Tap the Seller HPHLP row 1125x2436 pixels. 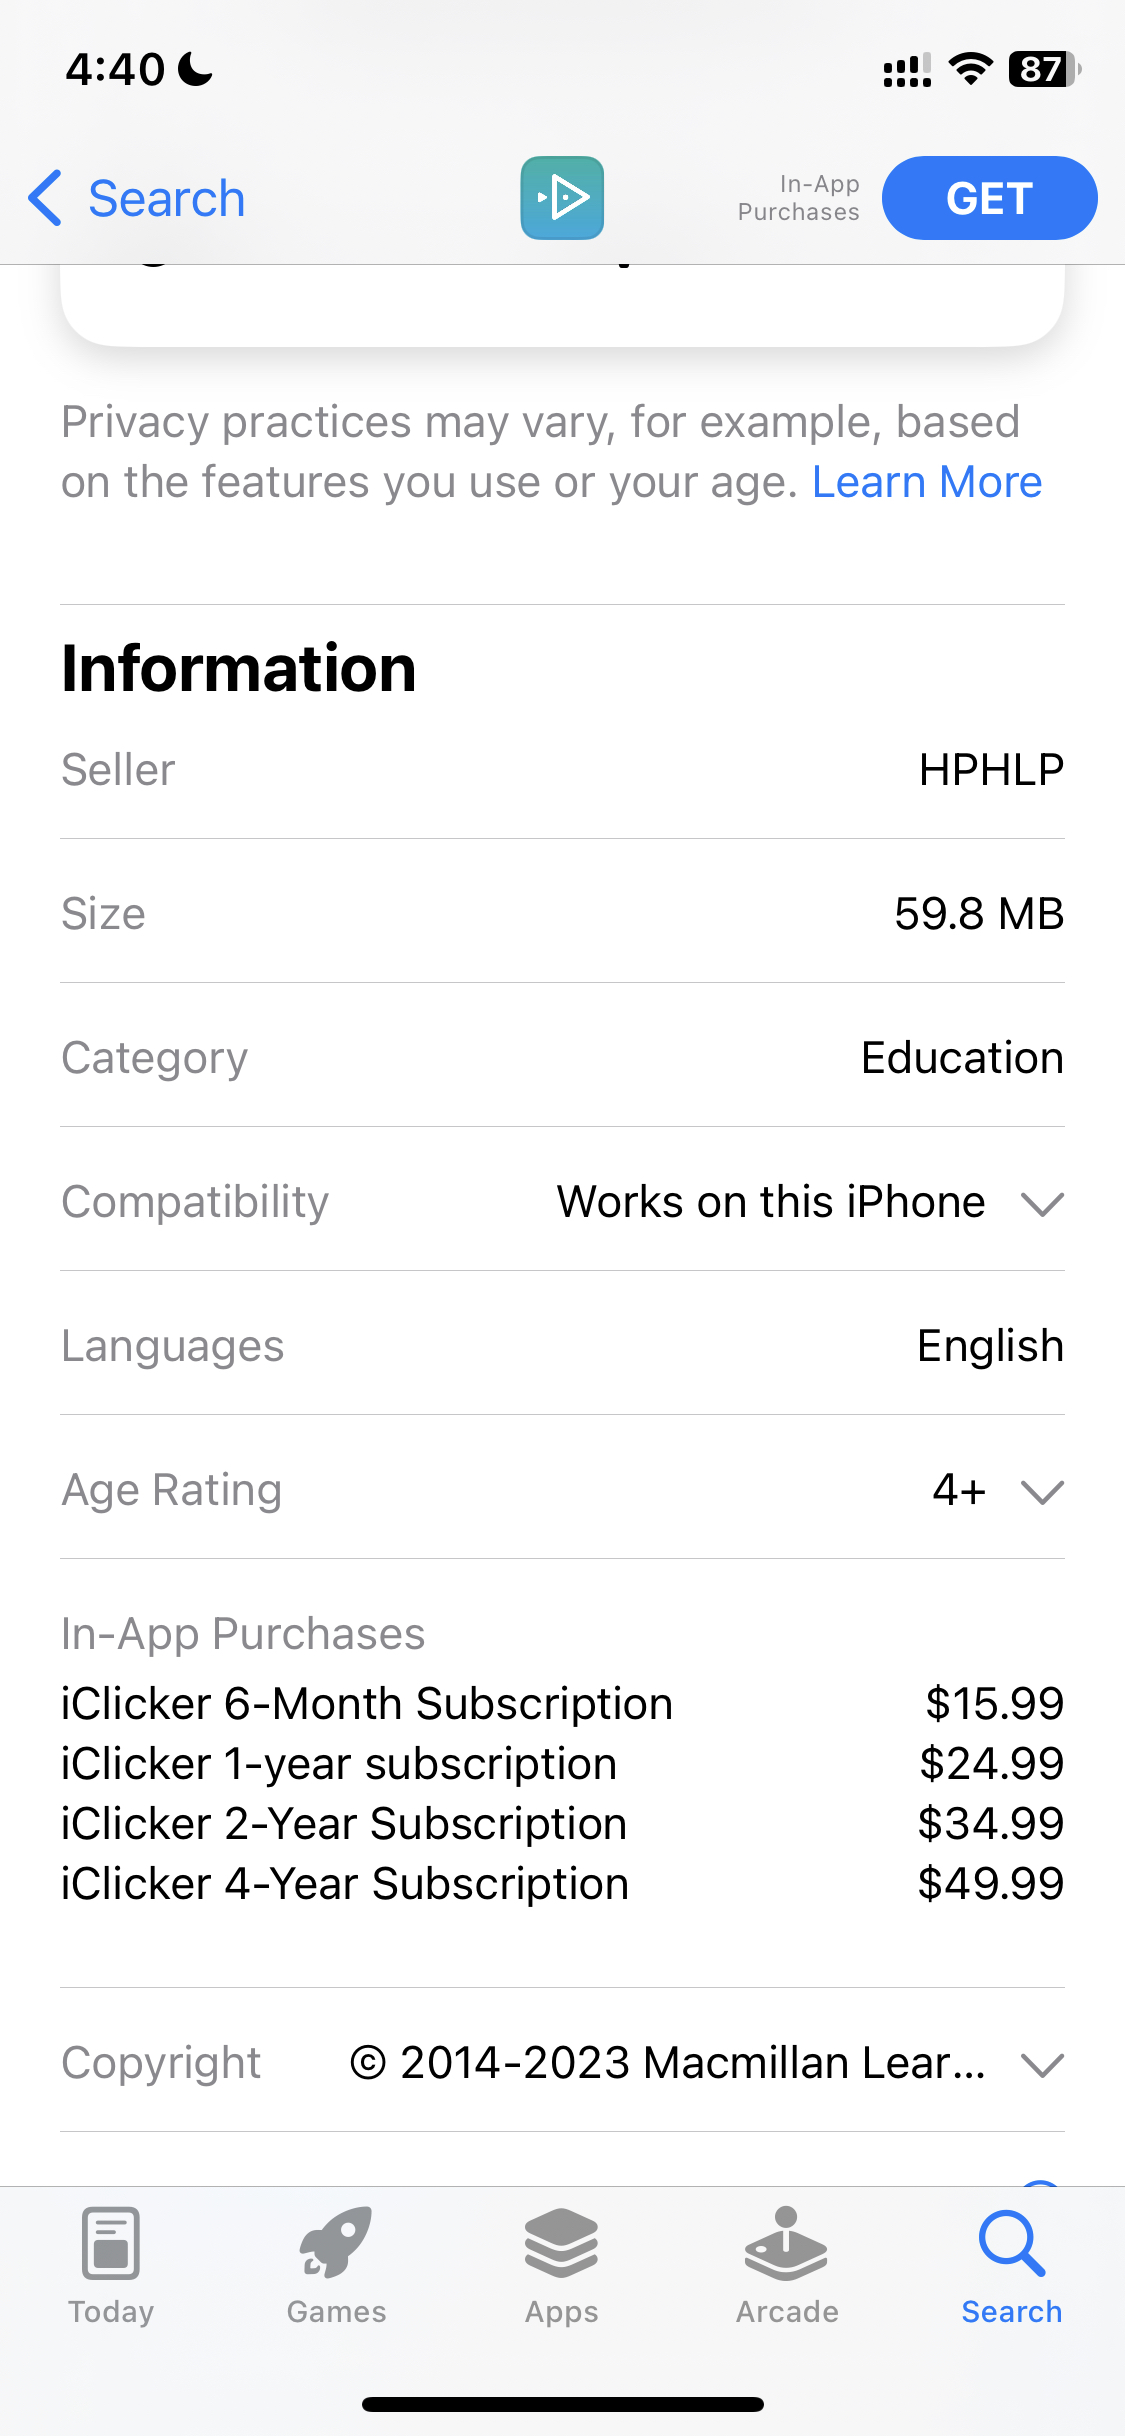pos(562,770)
